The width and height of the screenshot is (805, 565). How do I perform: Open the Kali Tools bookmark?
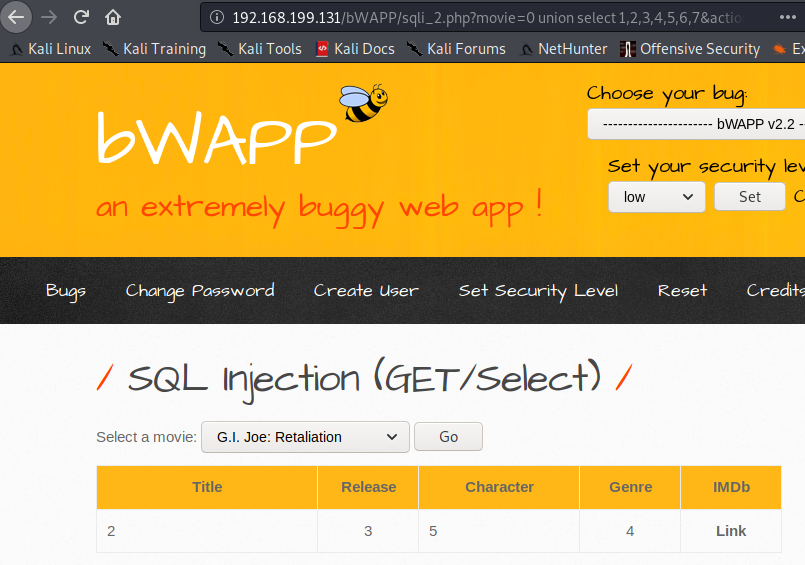260,49
